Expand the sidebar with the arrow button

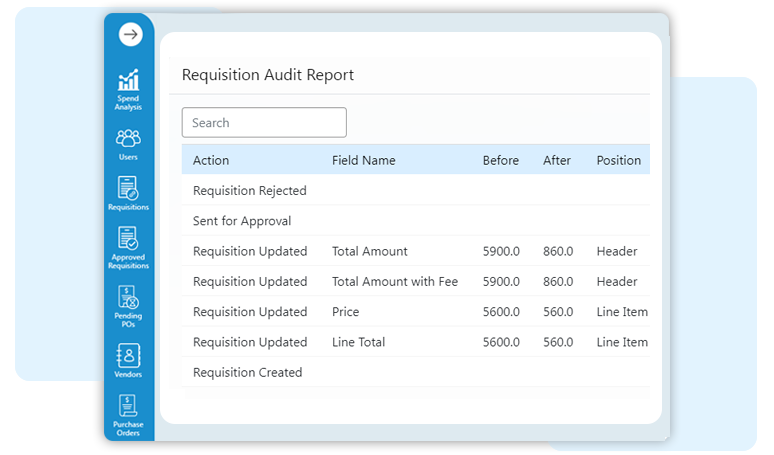(129, 35)
